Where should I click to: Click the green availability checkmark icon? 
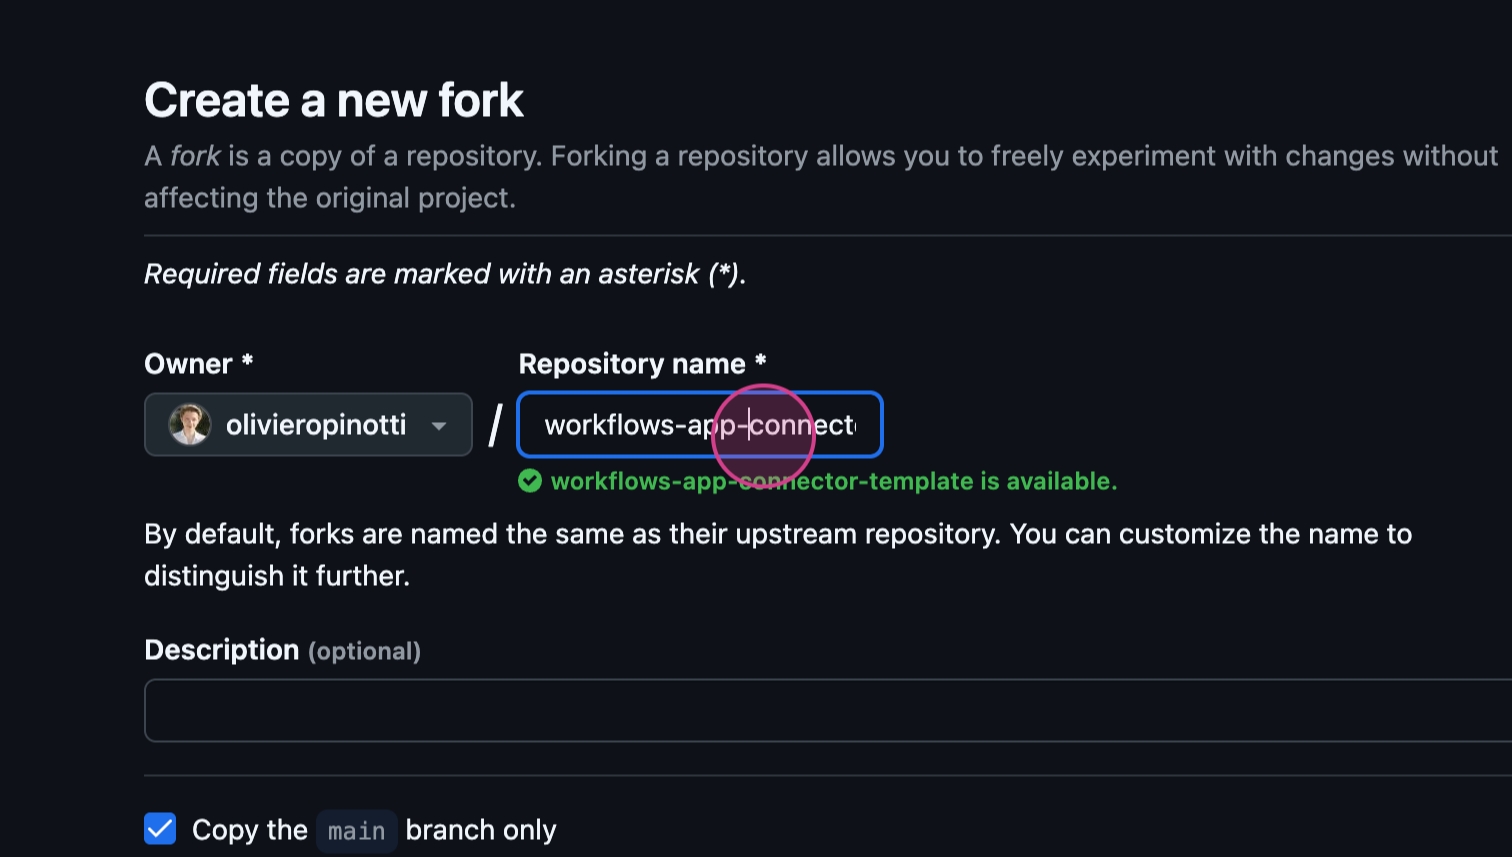tap(530, 481)
